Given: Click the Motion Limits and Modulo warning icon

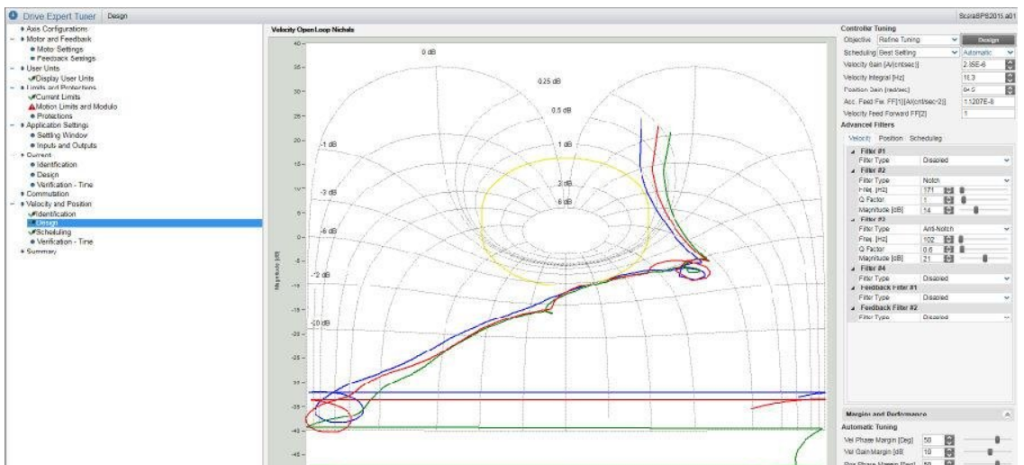Looking at the screenshot, I should tap(32, 106).
